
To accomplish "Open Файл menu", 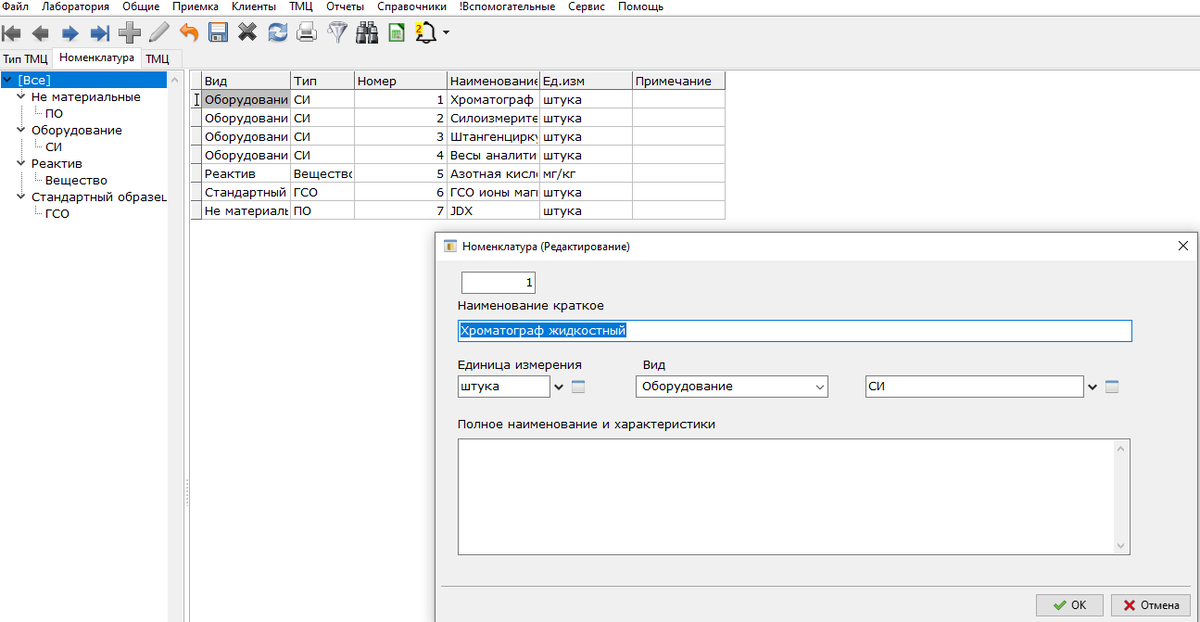I will click(x=15, y=6).
